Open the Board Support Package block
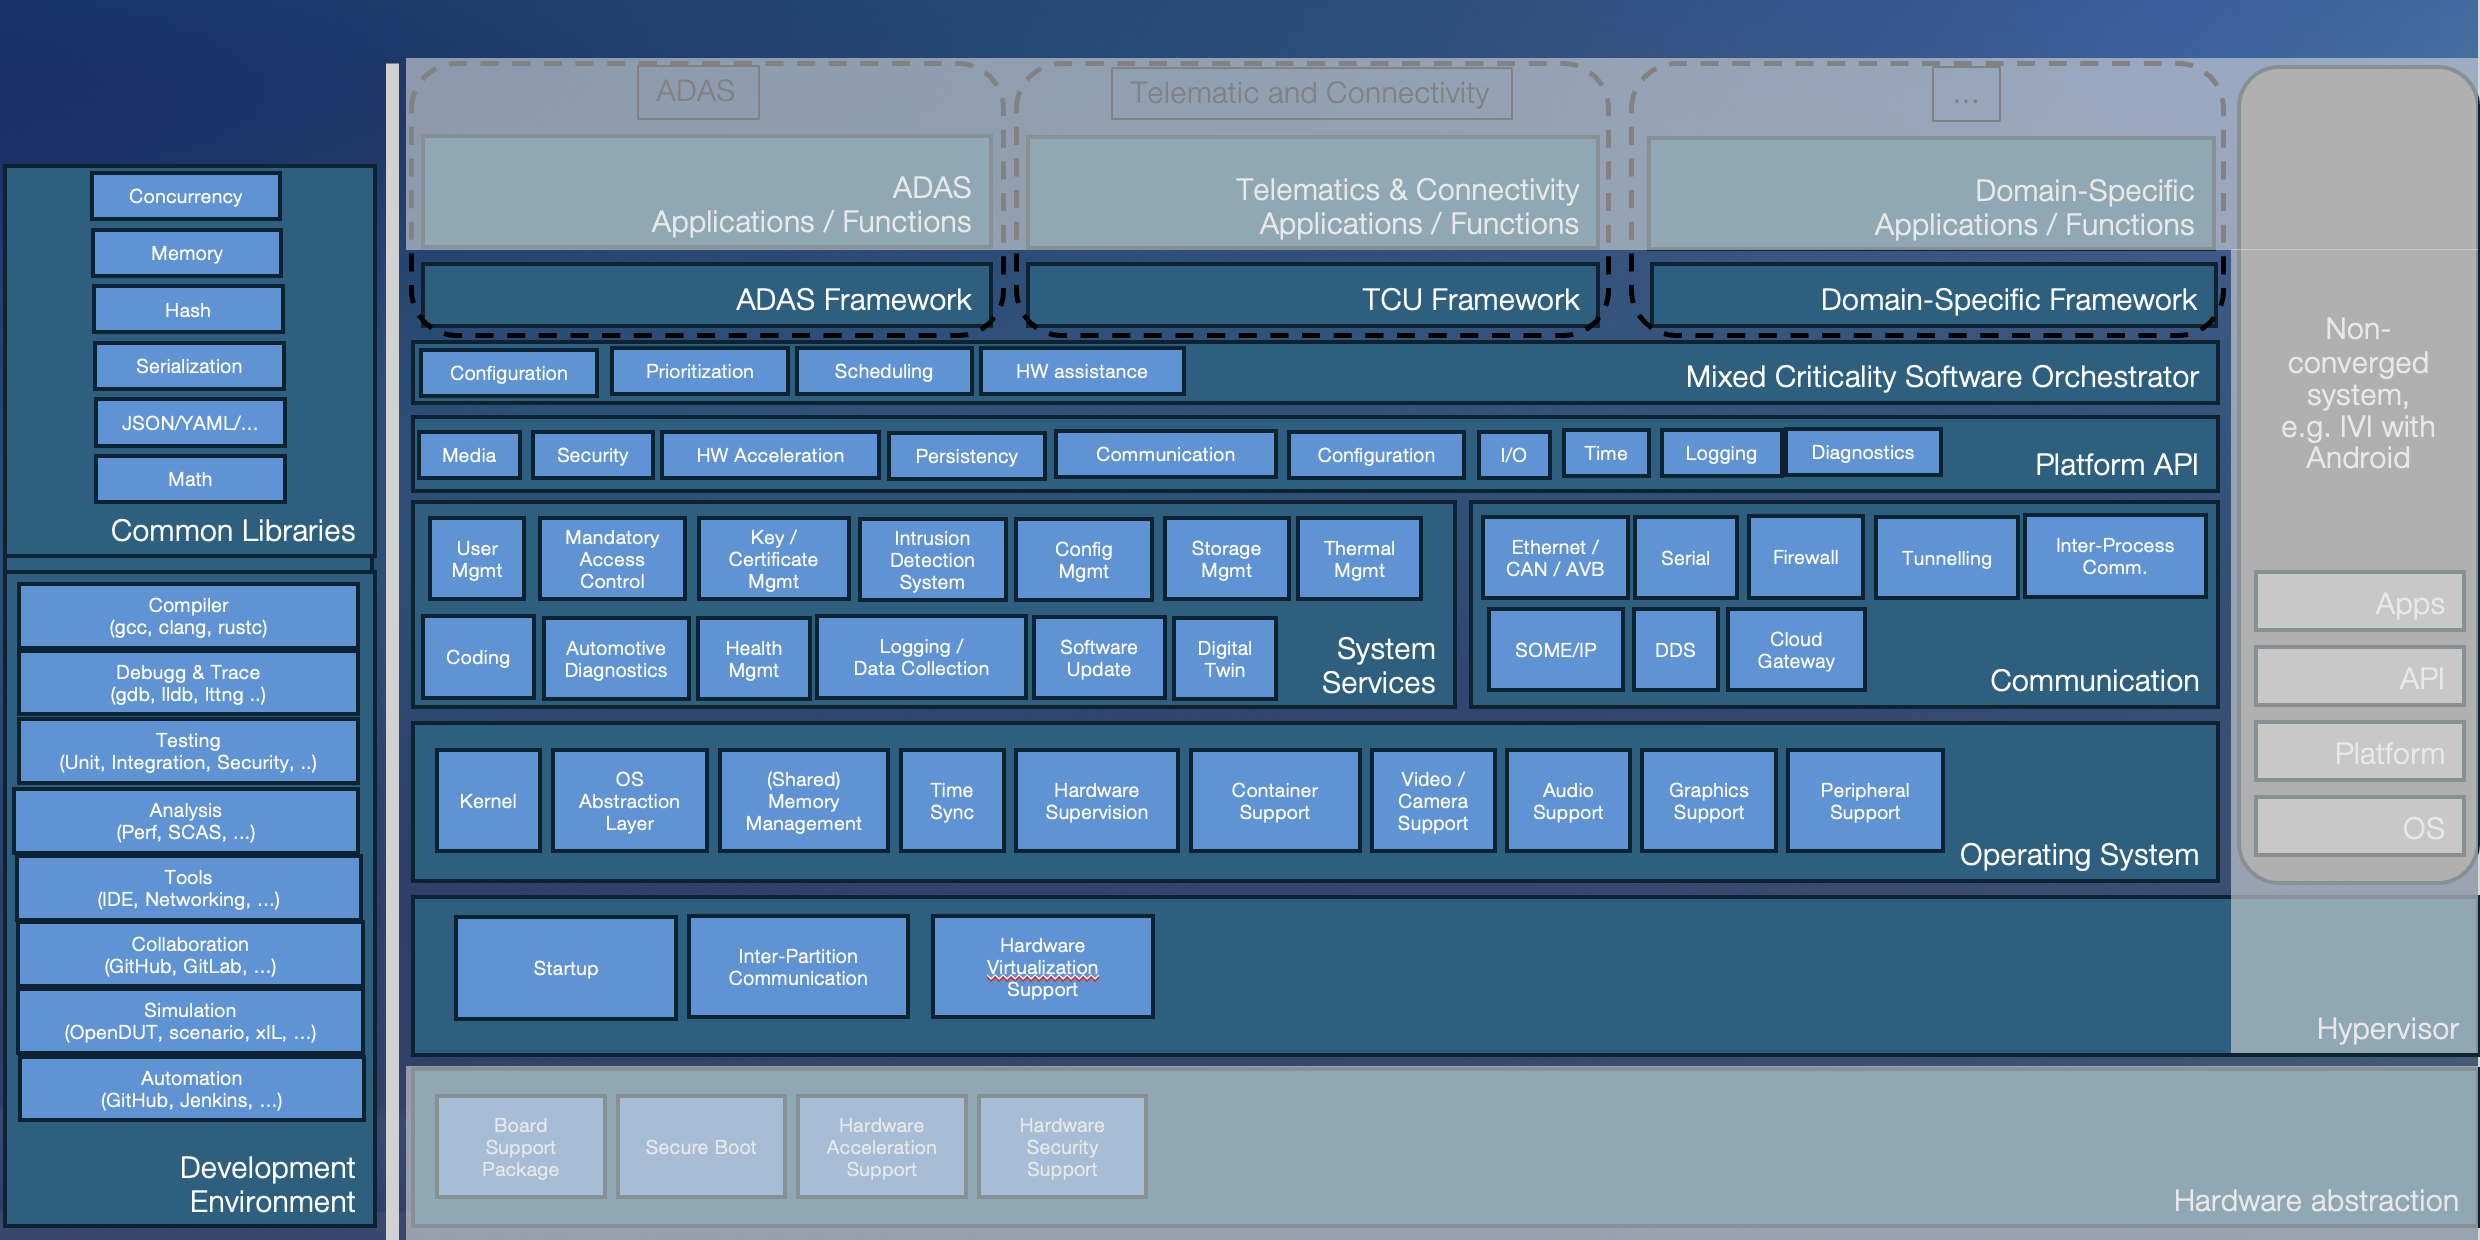The height and width of the screenshot is (1240, 2480). (520, 1146)
